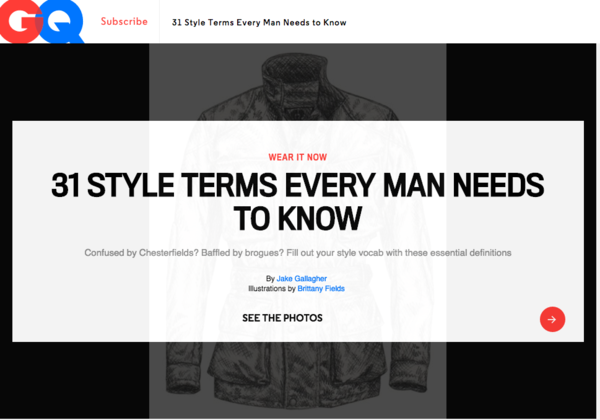Image resolution: width=600 pixels, height=420 pixels.
Task: Open author Jake Gallagher's page
Action: click(x=302, y=278)
